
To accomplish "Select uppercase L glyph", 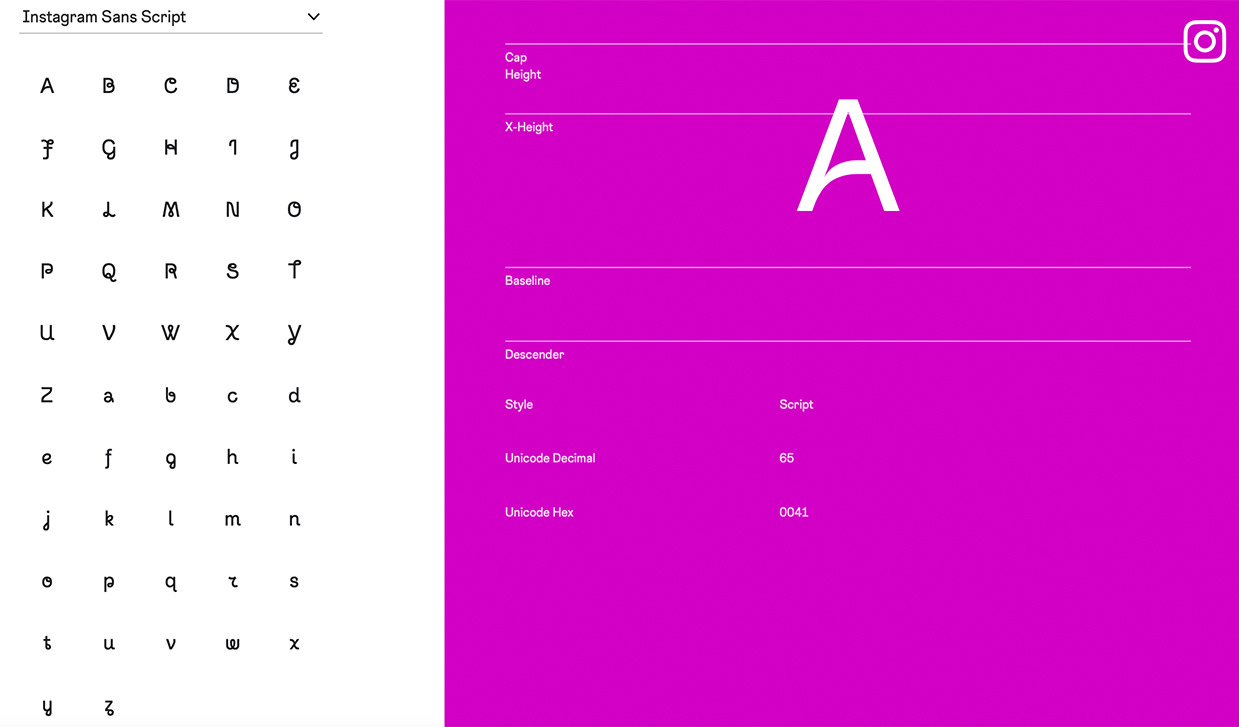I will [109, 210].
